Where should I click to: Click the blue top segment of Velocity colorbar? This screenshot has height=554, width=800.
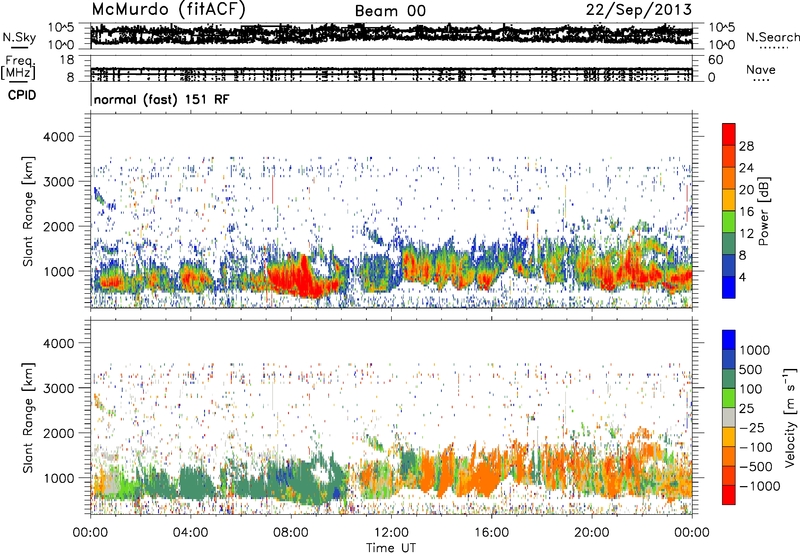[x=729, y=340]
